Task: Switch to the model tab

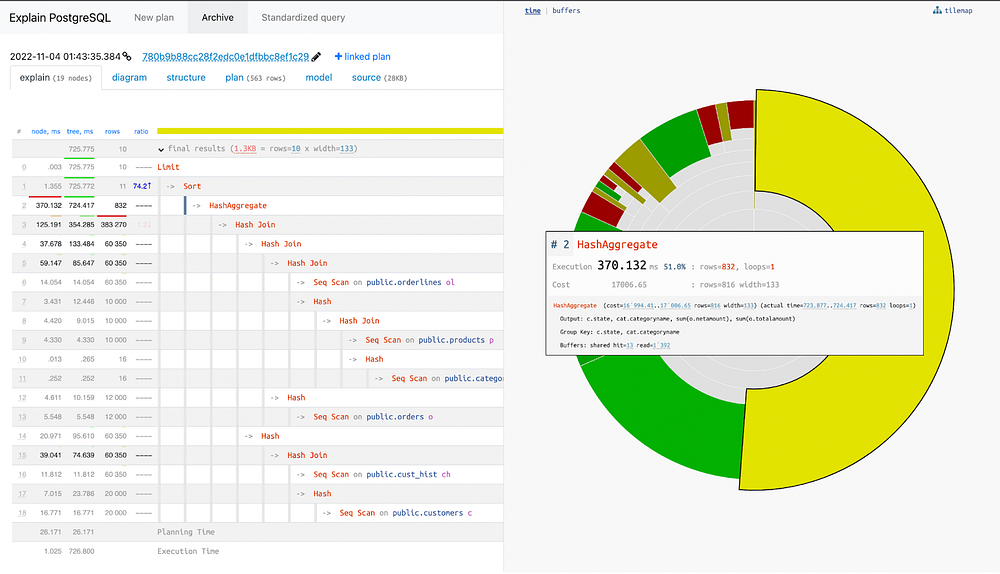Action: coord(319,78)
